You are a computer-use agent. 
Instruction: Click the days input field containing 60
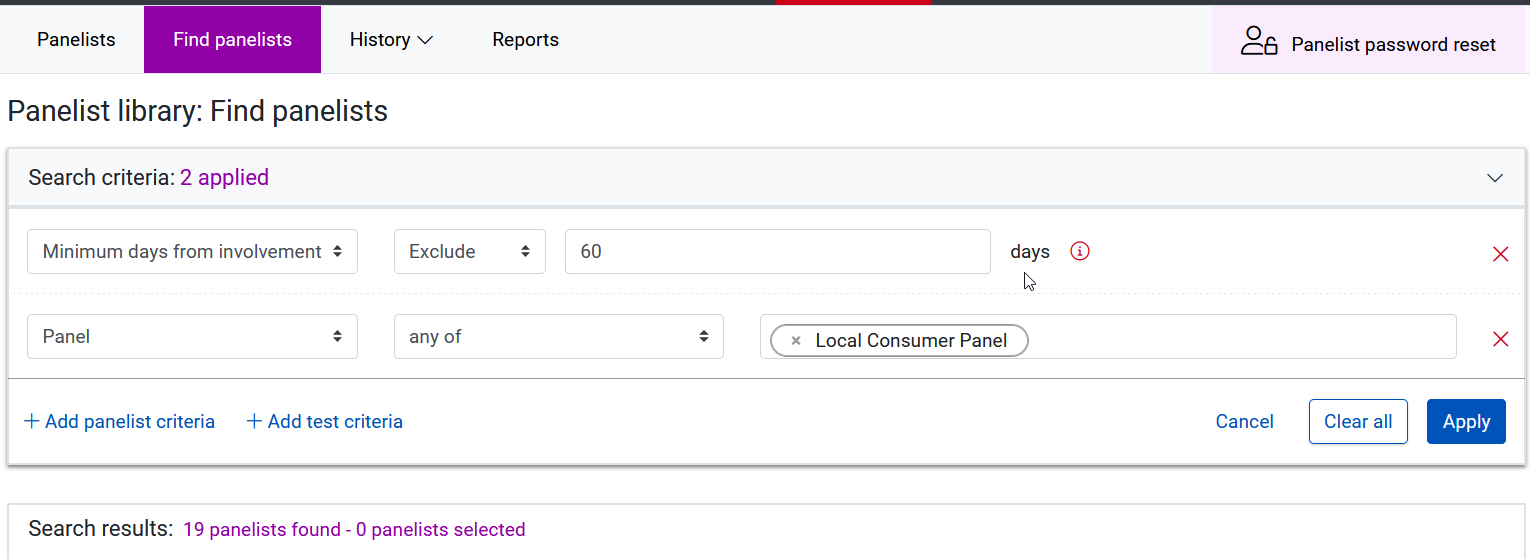pos(778,252)
